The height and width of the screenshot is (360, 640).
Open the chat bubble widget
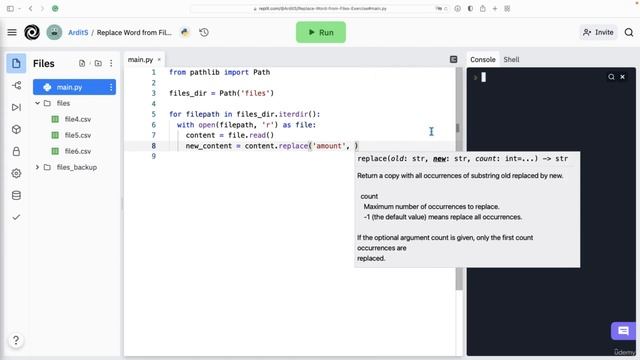[x=623, y=331]
